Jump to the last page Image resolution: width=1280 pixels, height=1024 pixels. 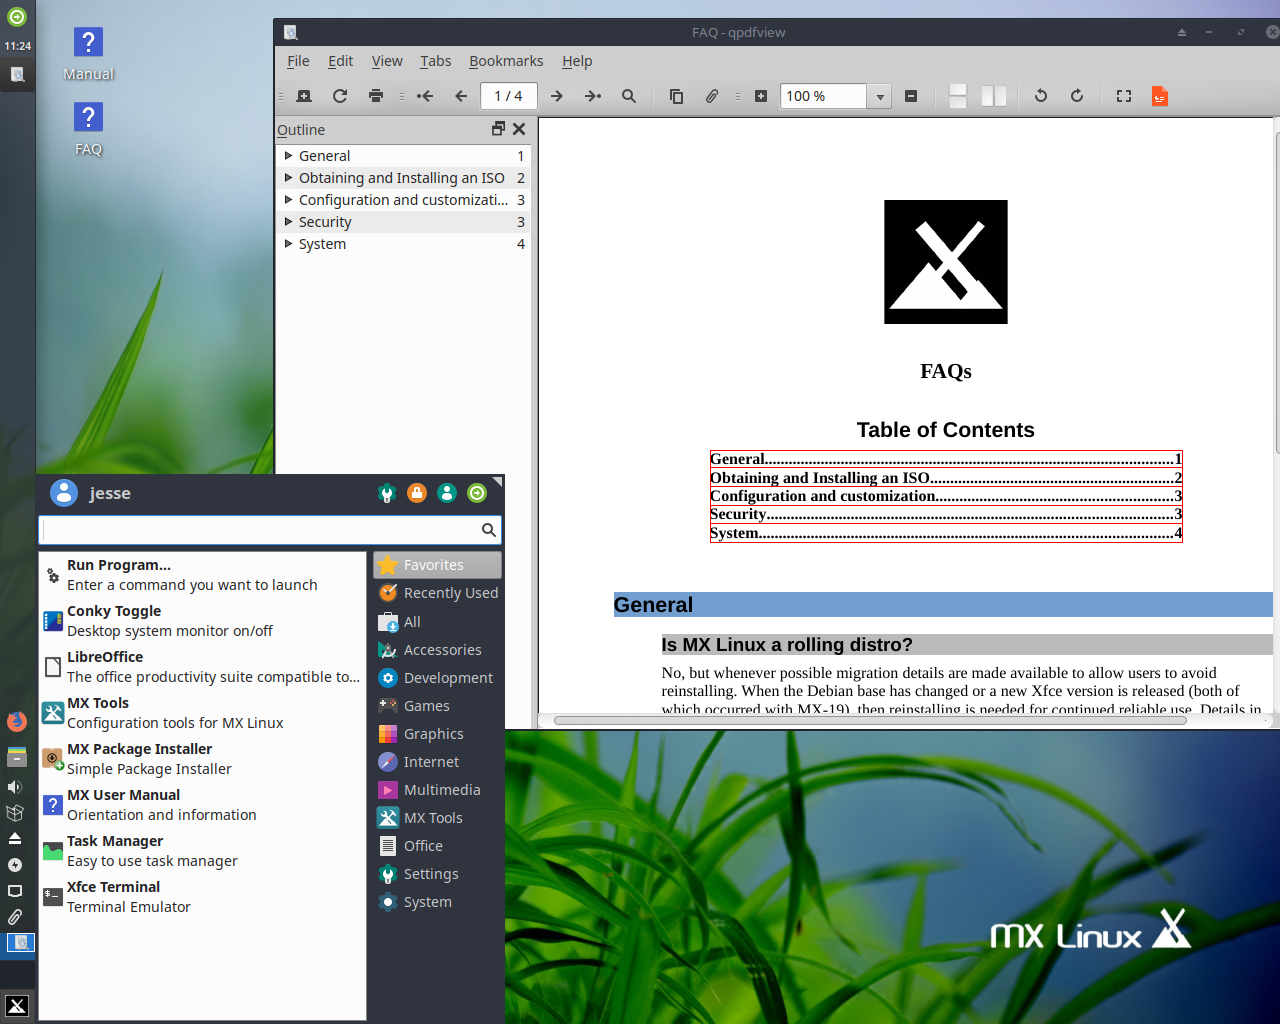click(x=593, y=96)
